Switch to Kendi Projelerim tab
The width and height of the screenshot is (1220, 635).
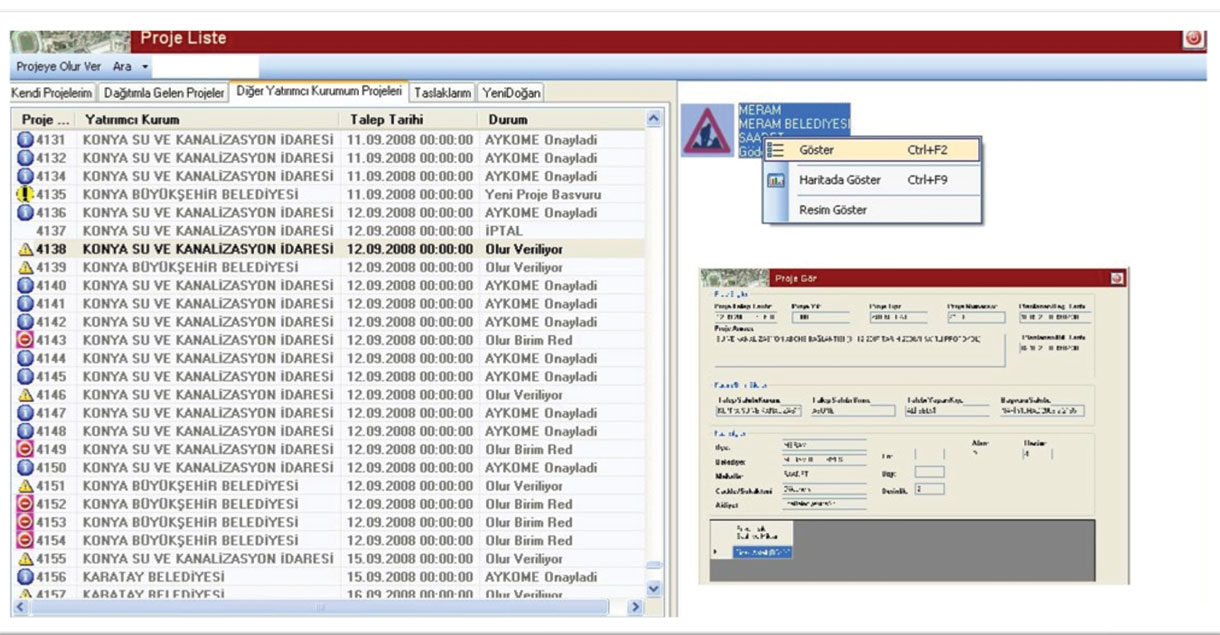tap(52, 93)
